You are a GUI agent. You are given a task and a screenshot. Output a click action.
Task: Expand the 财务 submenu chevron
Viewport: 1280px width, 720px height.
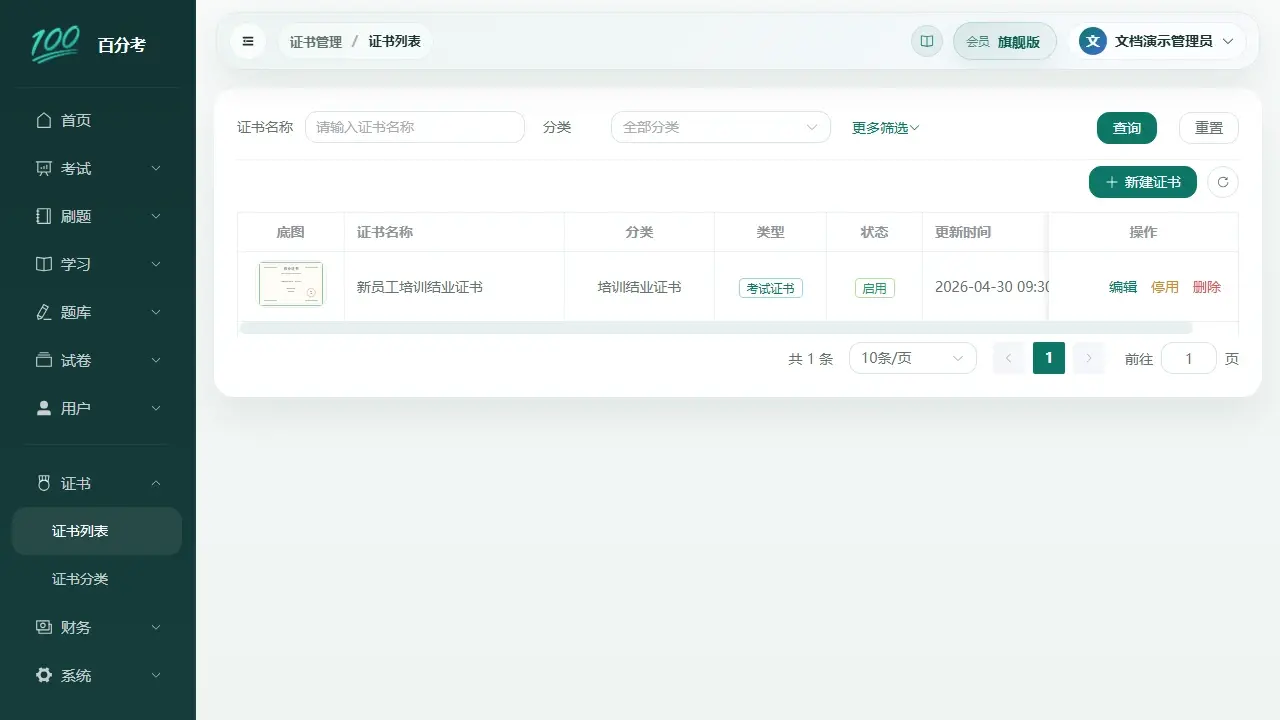[x=156, y=627]
